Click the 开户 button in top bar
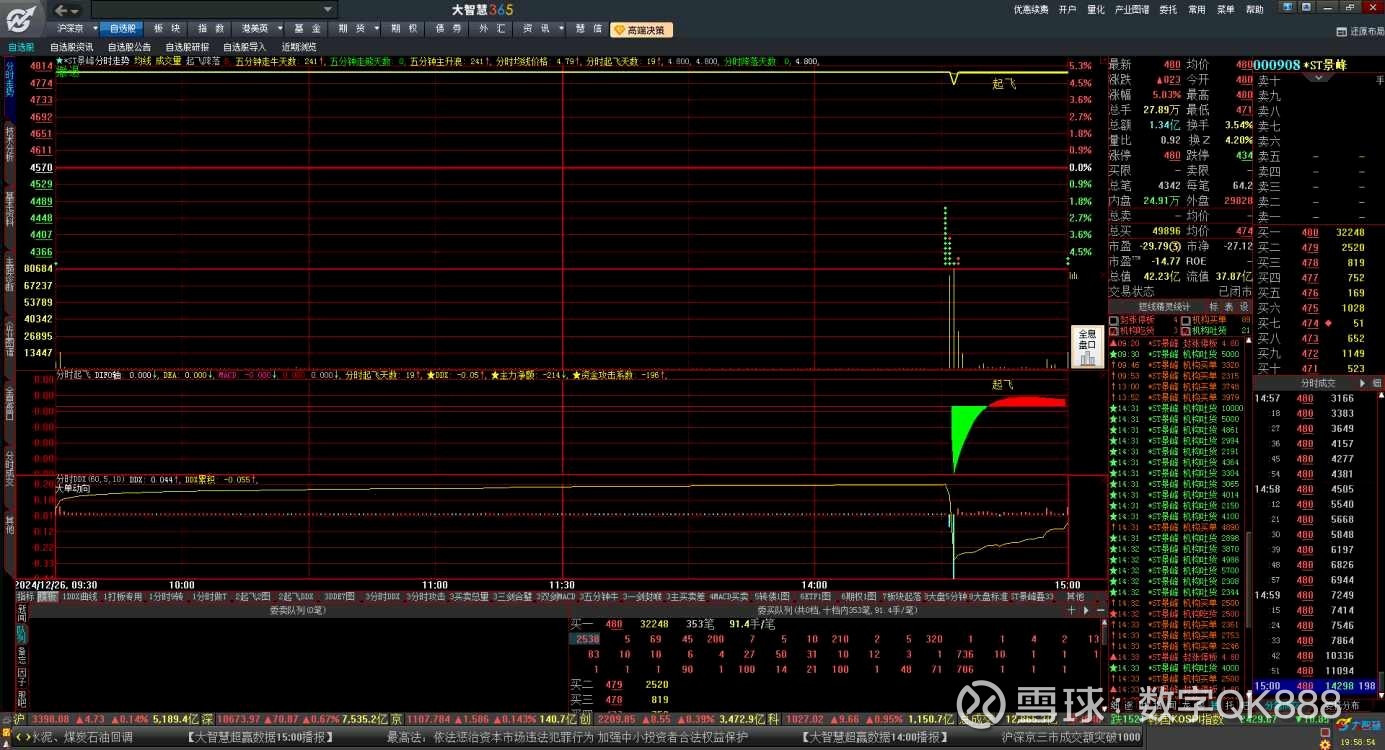The image size is (1385, 750). coord(1067,9)
